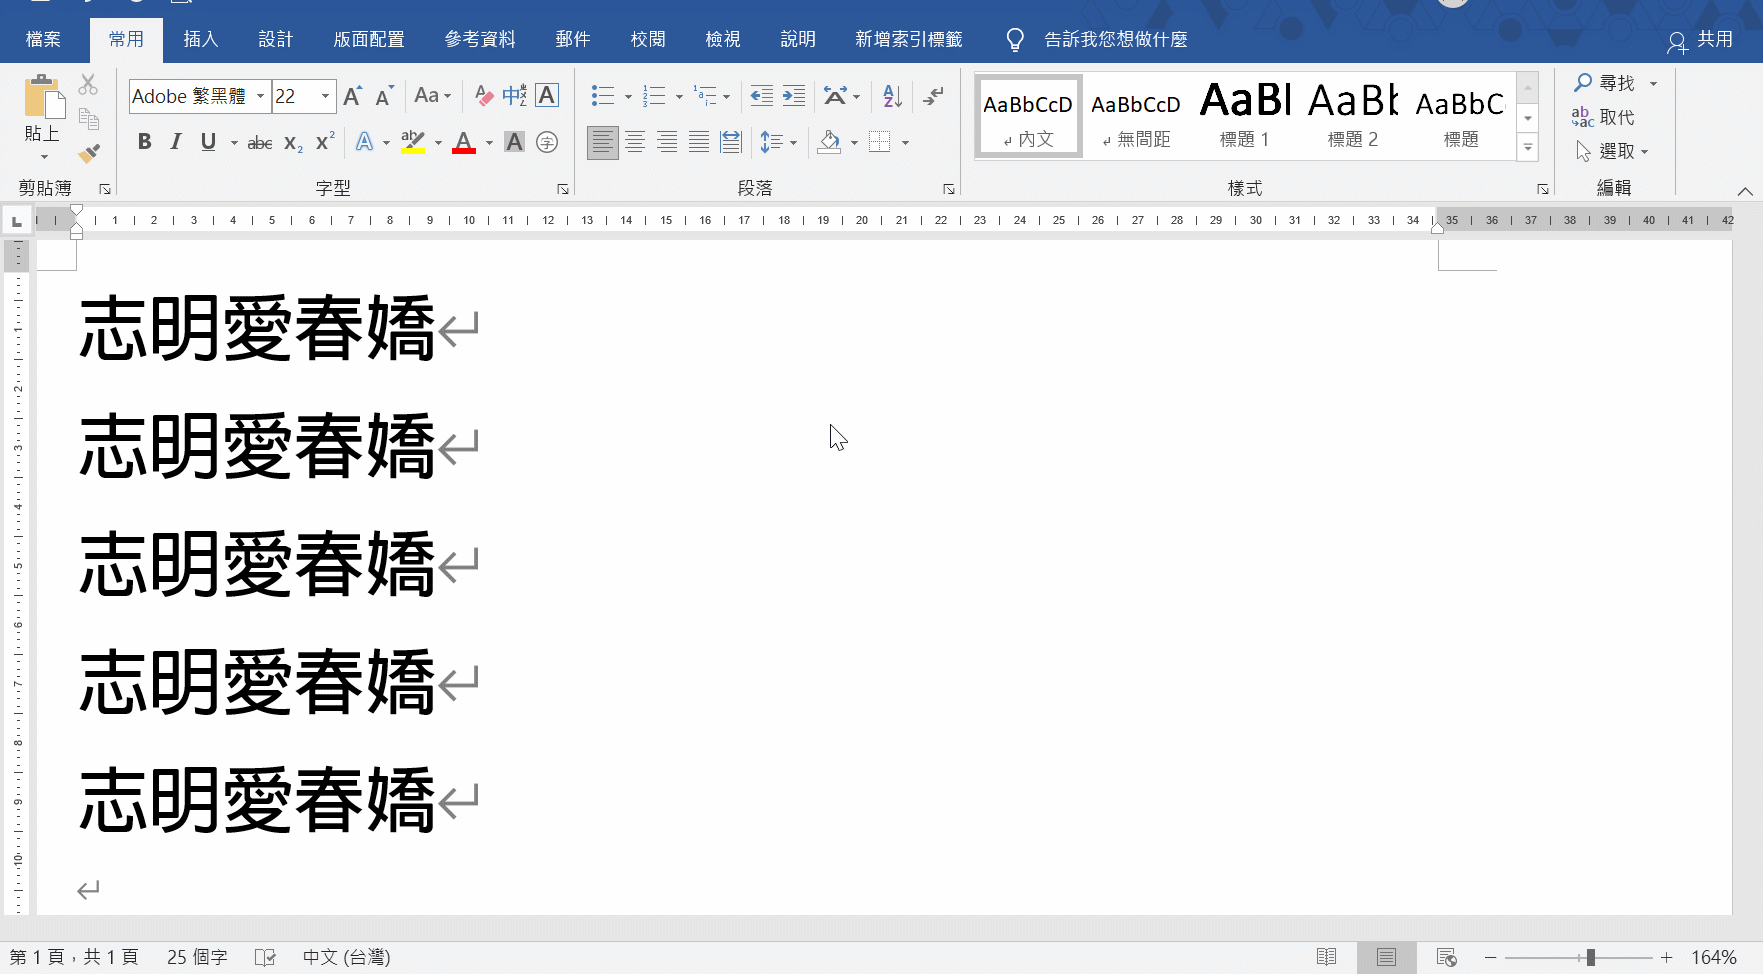The width and height of the screenshot is (1763, 974).
Task: Toggle character shading A icon
Action: (514, 142)
